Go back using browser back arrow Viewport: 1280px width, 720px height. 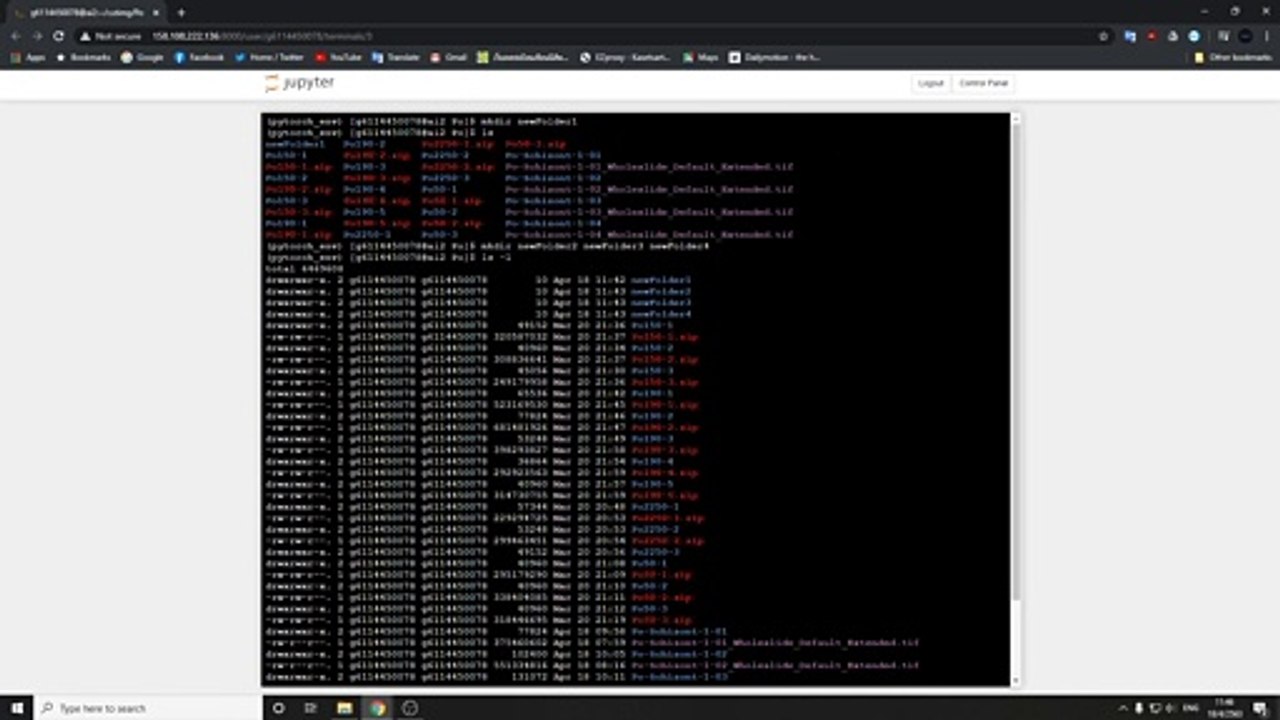15,36
